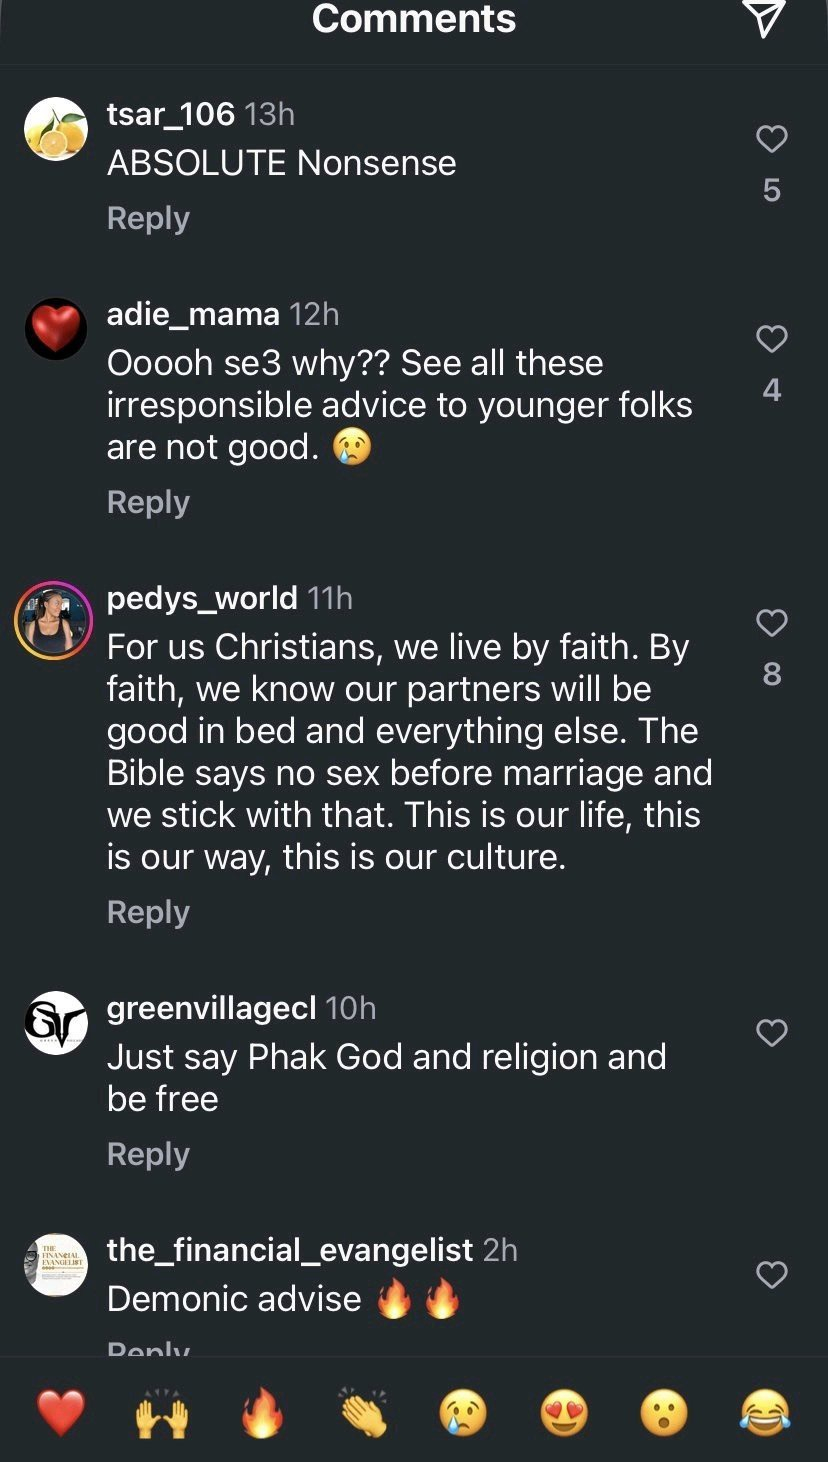
Task: Open greenvillagecl's profile via username
Action: 211,1008
